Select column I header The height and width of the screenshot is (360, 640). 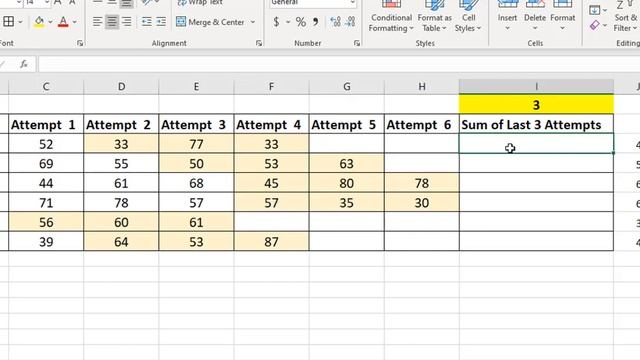[536, 87]
